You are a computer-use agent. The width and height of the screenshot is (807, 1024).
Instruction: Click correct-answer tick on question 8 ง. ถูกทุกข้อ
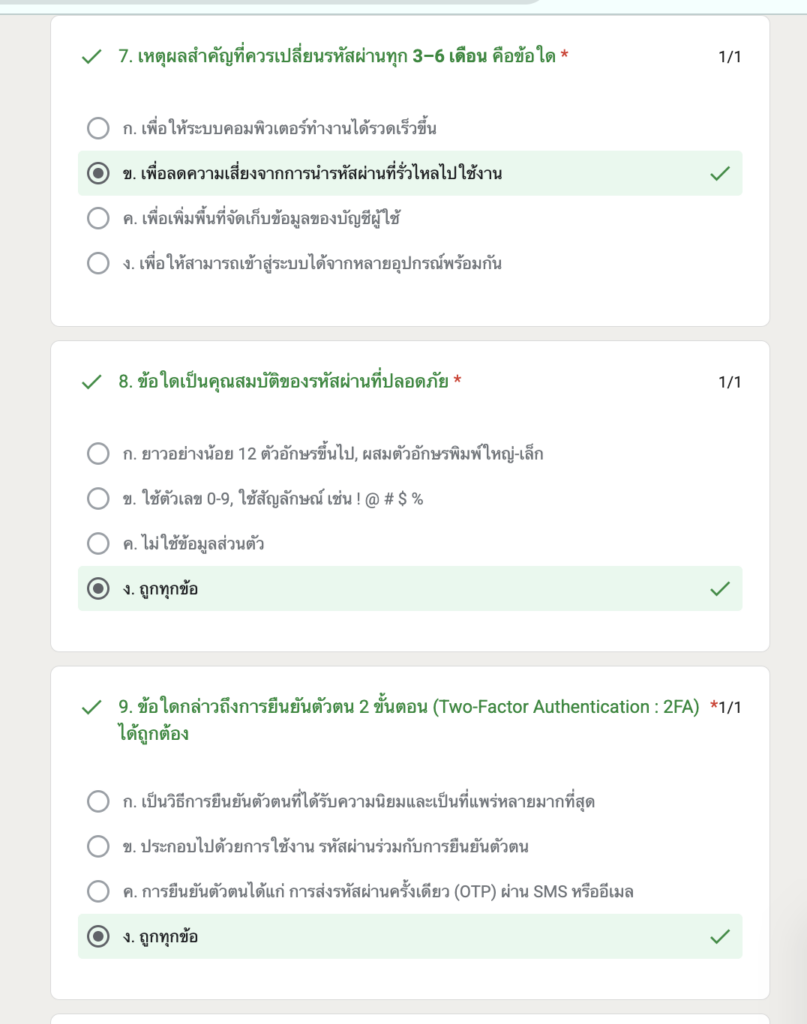point(720,589)
